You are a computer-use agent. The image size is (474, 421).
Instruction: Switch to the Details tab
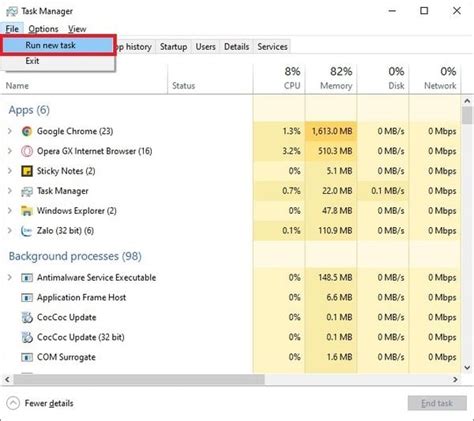click(x=236, y=47)
